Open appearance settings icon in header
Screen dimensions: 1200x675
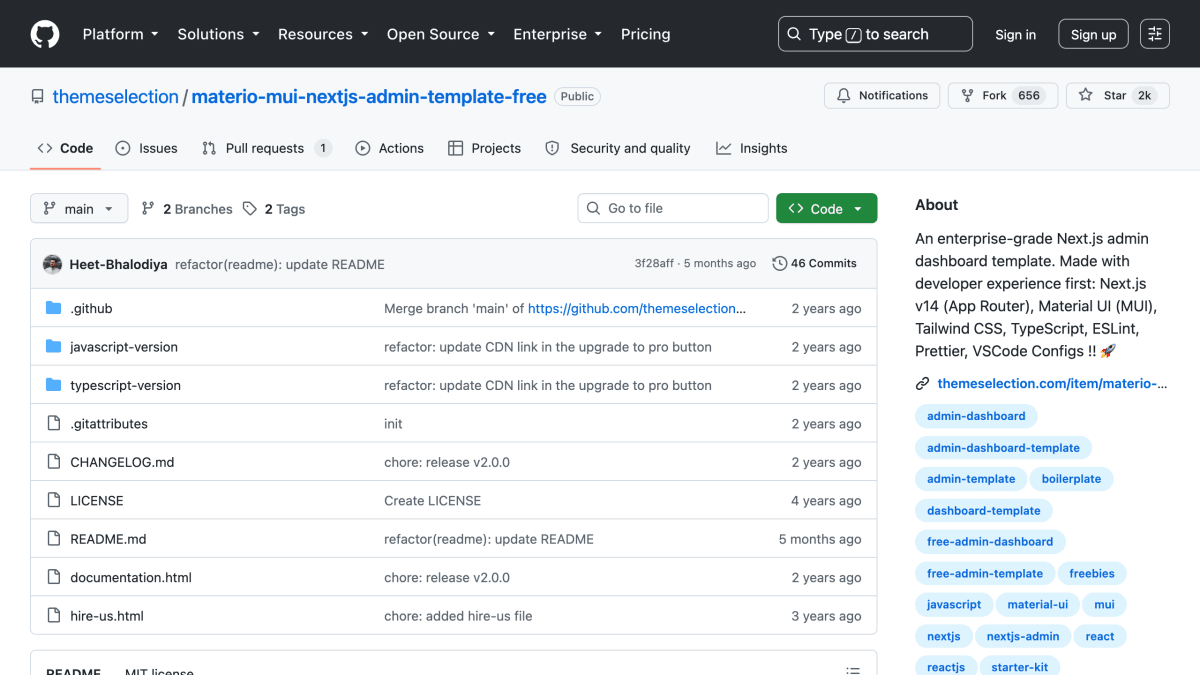pos(1155,34)
